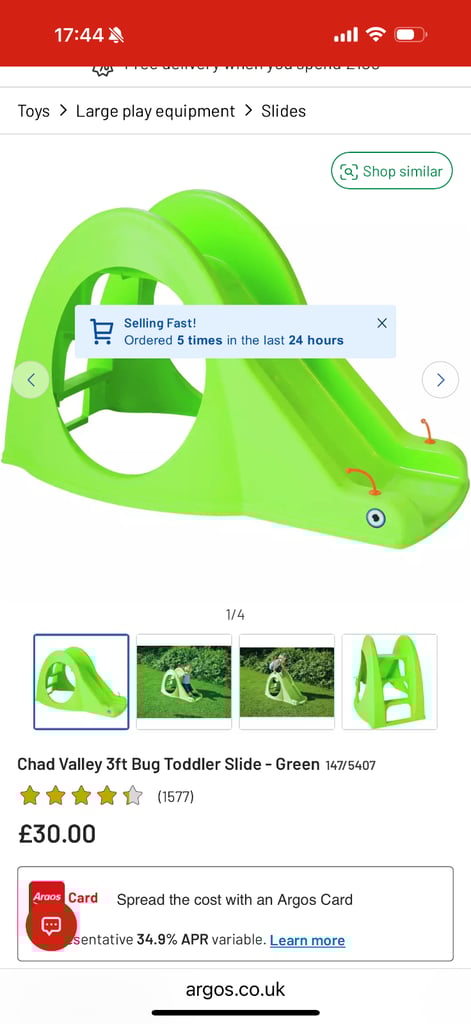Screen dimensions: 471x1024
Task: Open Large play equipment breadcrumb
Action: (155, 111)
